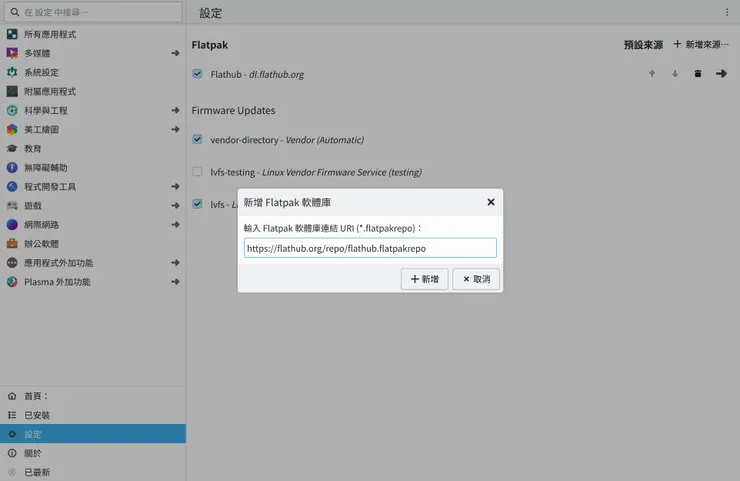Toggle the lvfs checkbox
The width and height of the screenshot is (740, 481).
pos(197,204)
